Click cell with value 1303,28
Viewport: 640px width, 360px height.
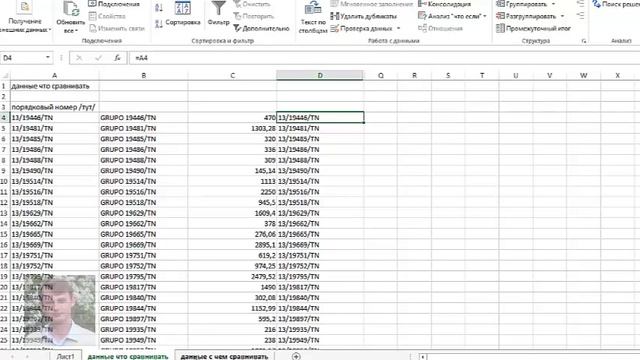232,128
